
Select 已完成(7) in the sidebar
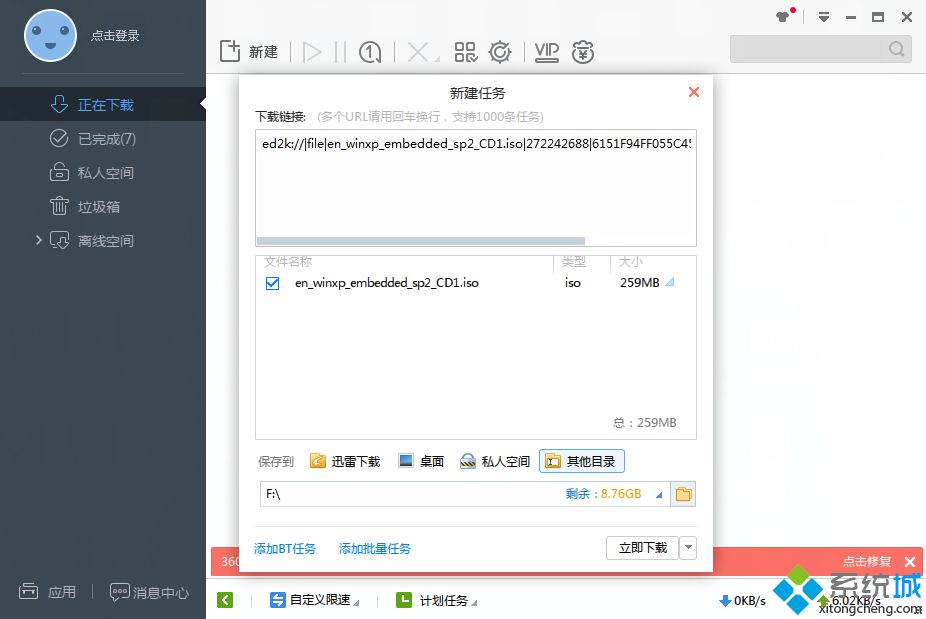[103, 139]
